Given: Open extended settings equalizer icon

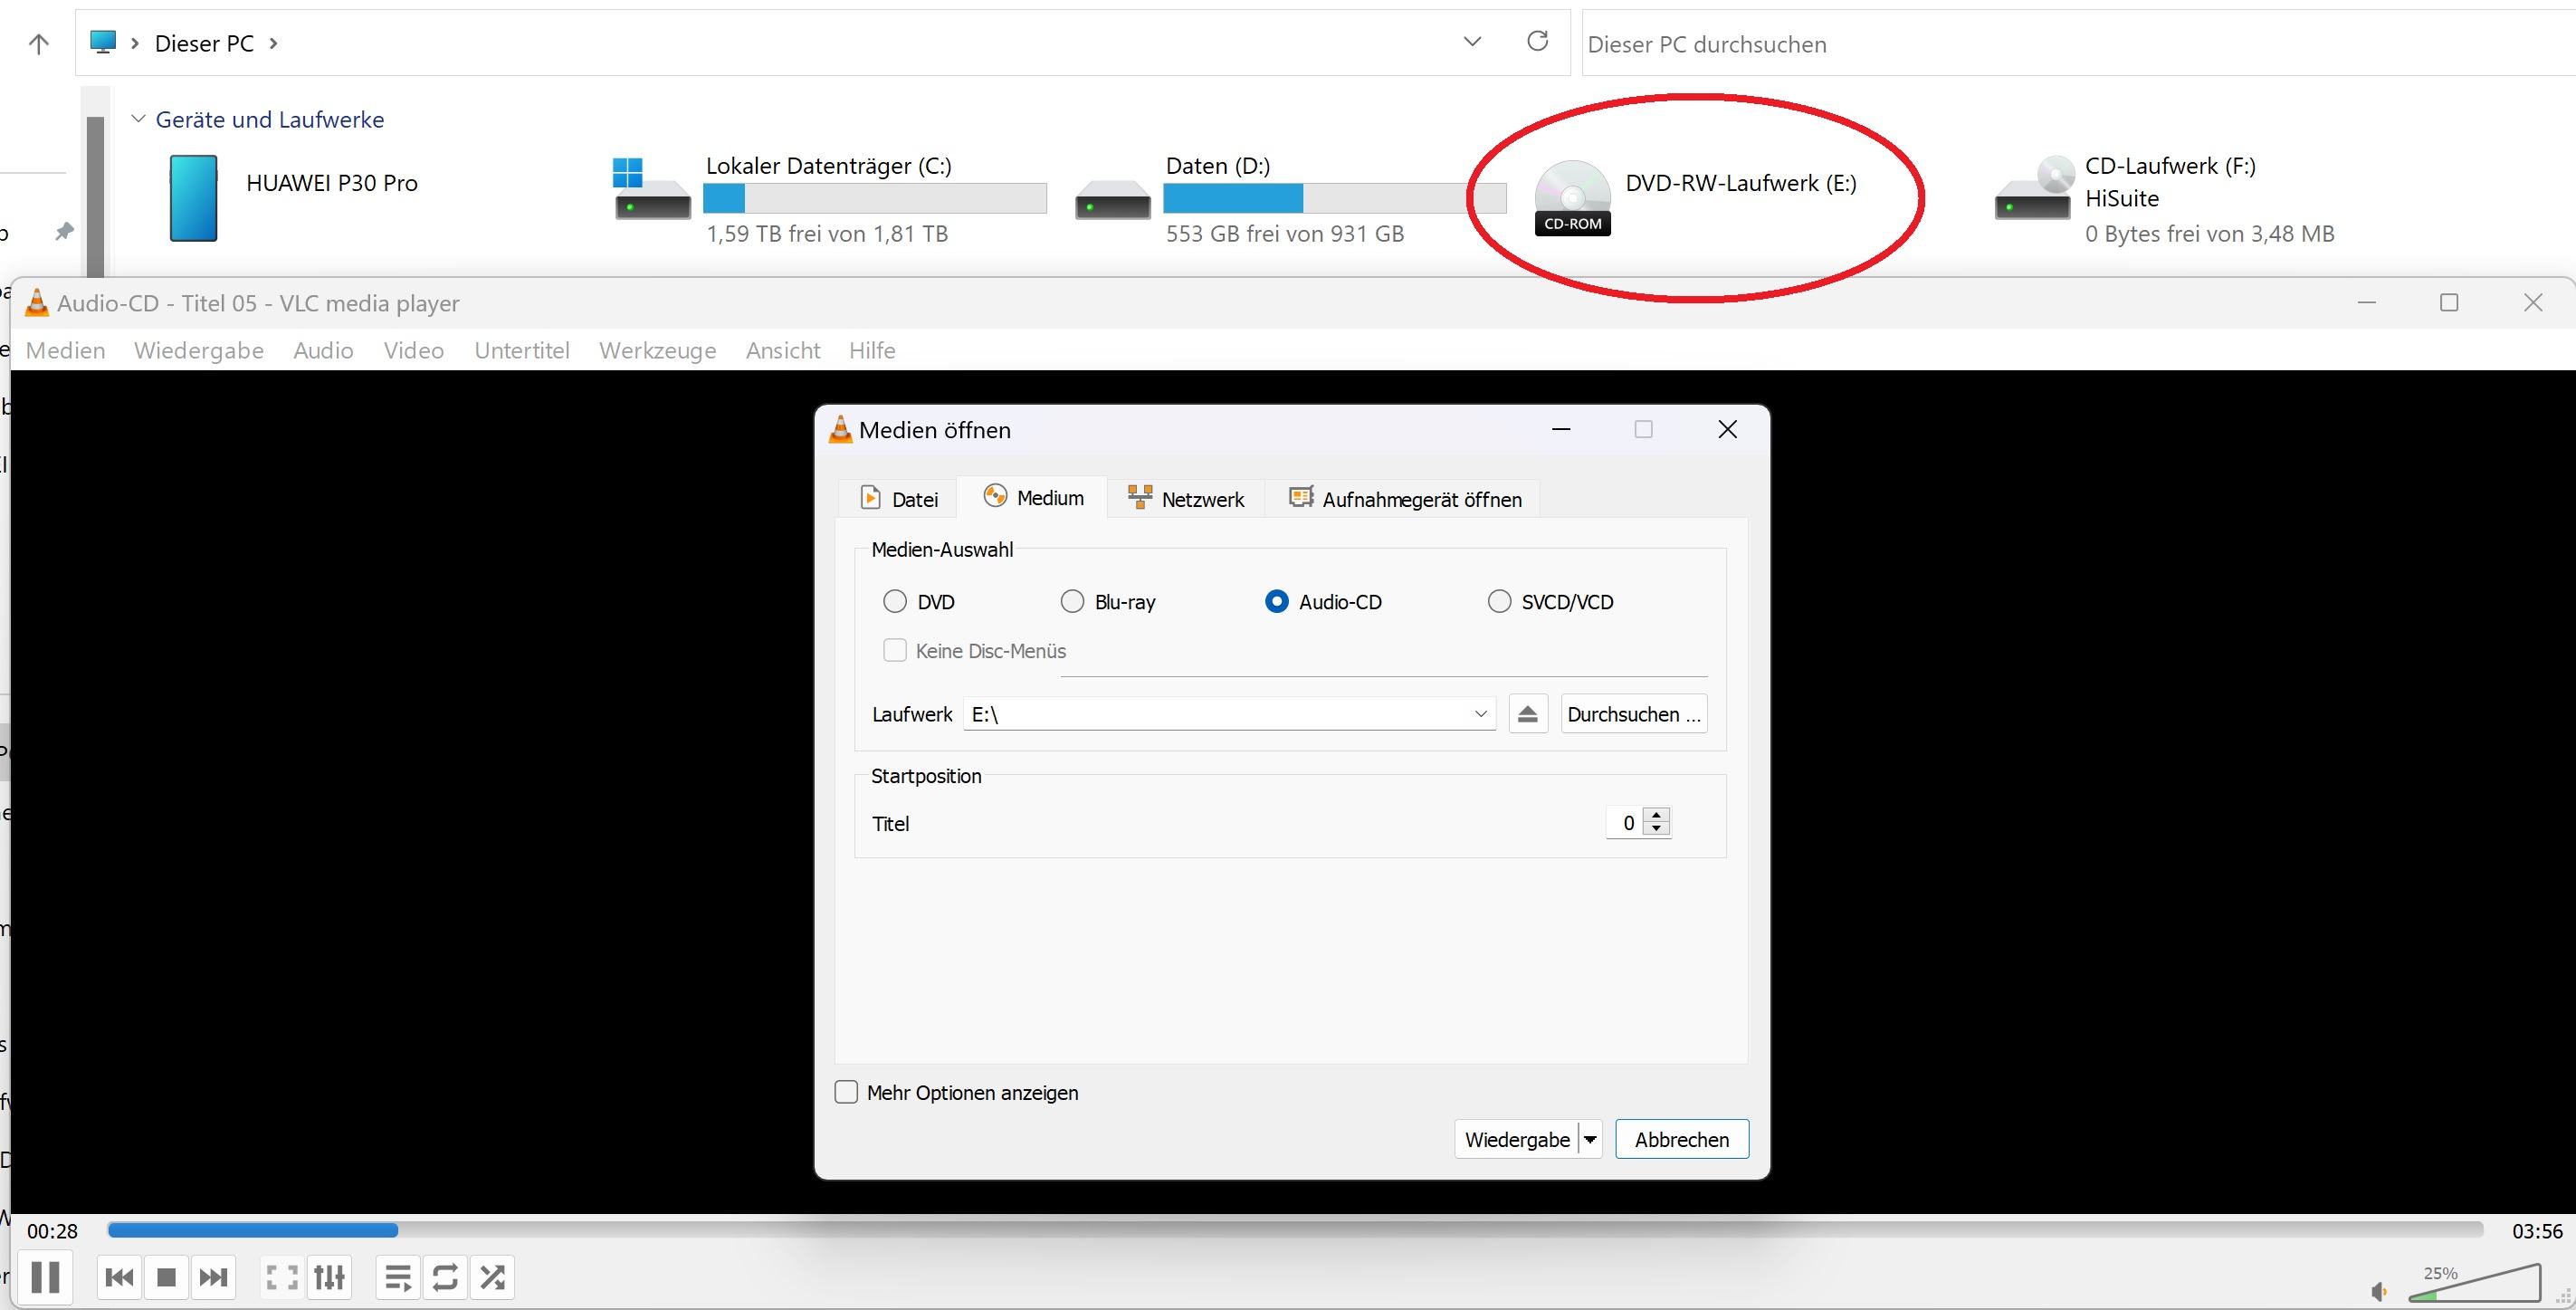Looking at the screenshot, I should point(329,1277).
